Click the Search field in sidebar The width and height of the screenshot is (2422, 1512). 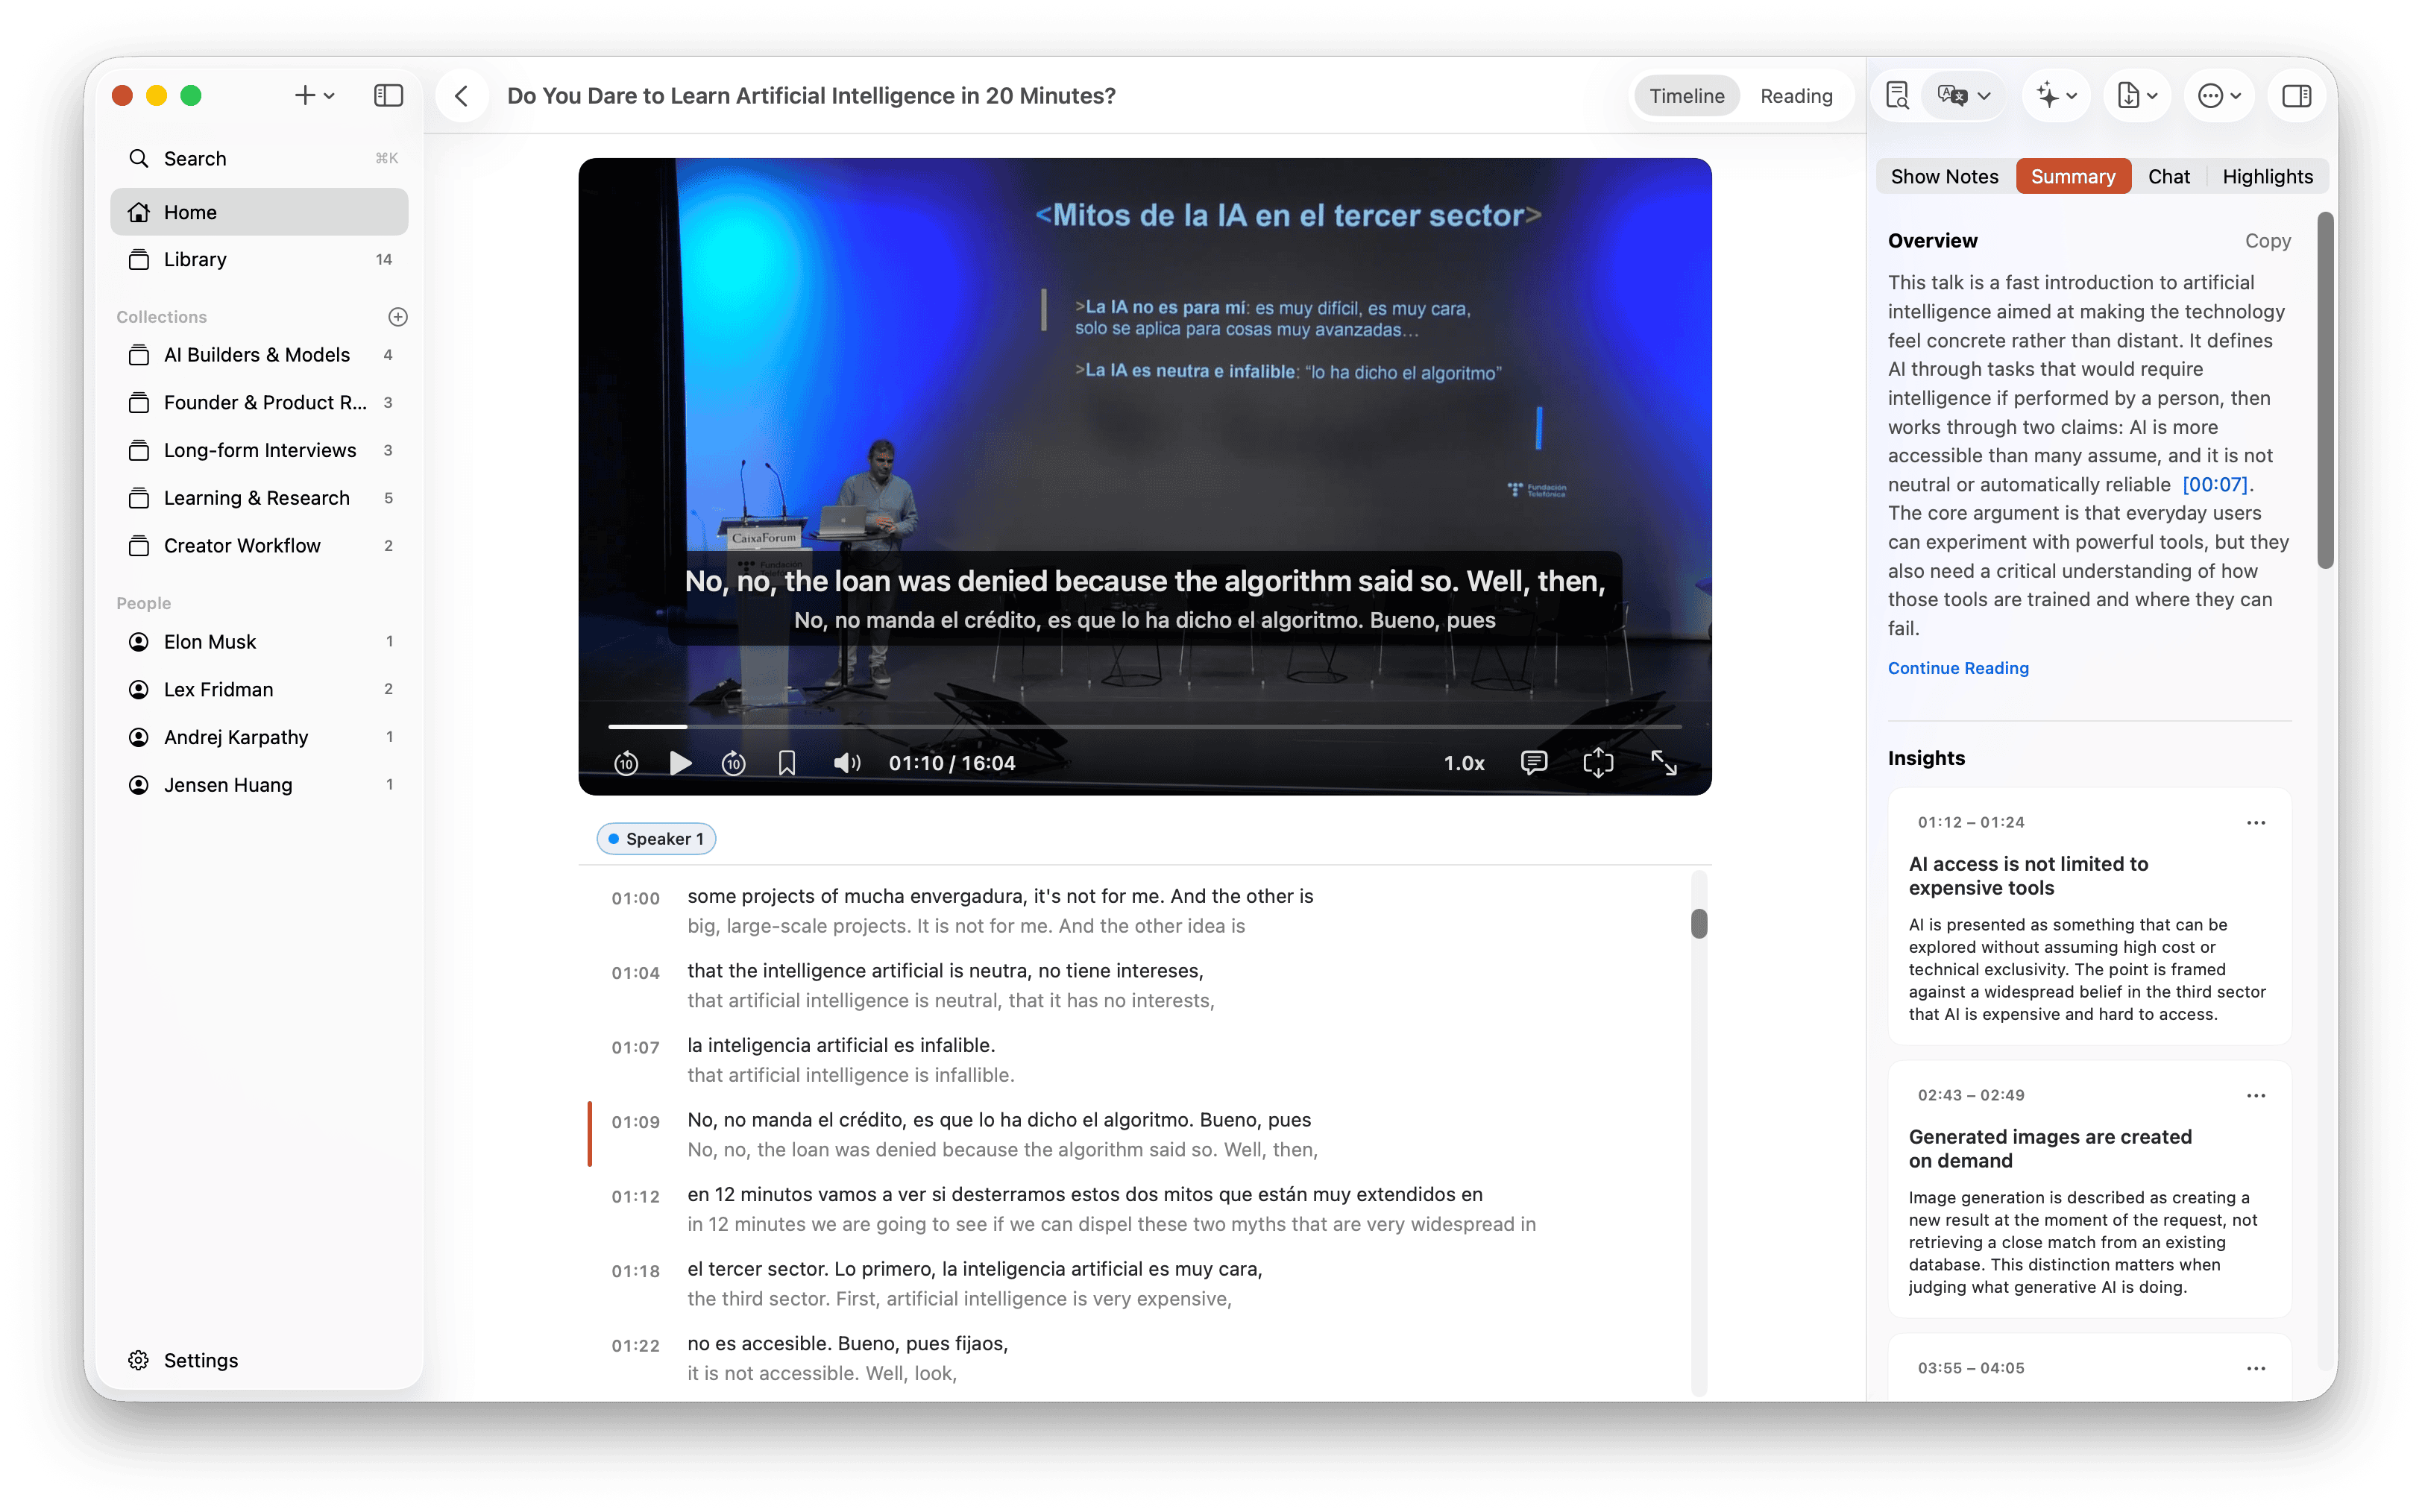tap(259, 159)
